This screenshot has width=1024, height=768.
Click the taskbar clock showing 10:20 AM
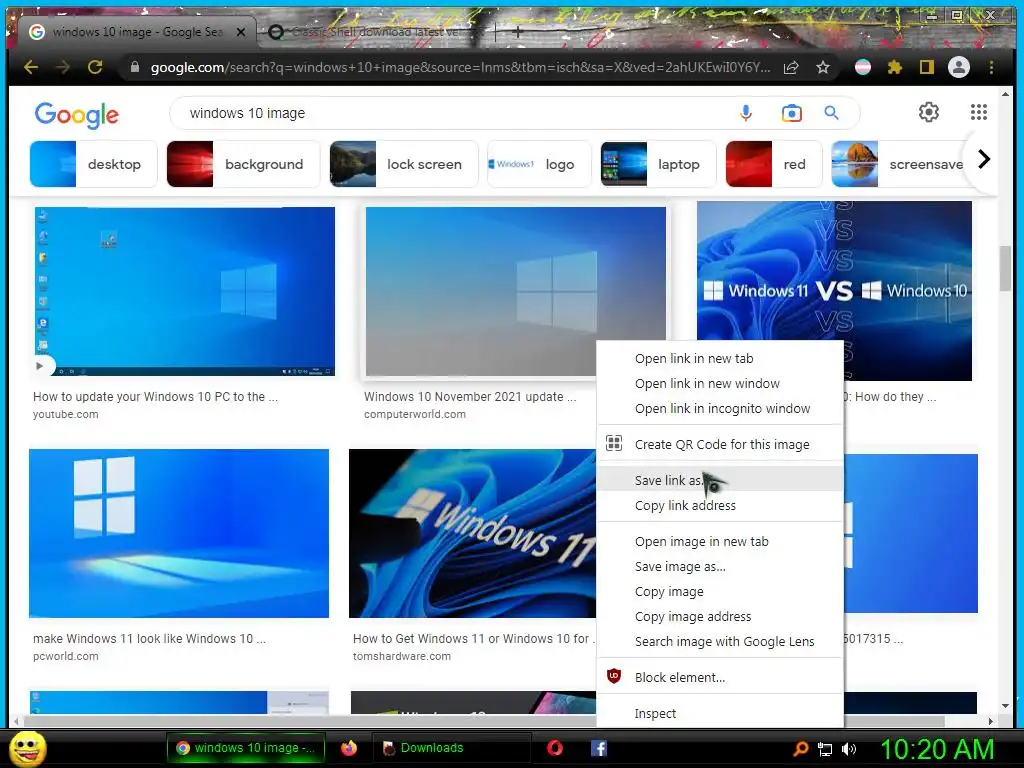point(937,749)
